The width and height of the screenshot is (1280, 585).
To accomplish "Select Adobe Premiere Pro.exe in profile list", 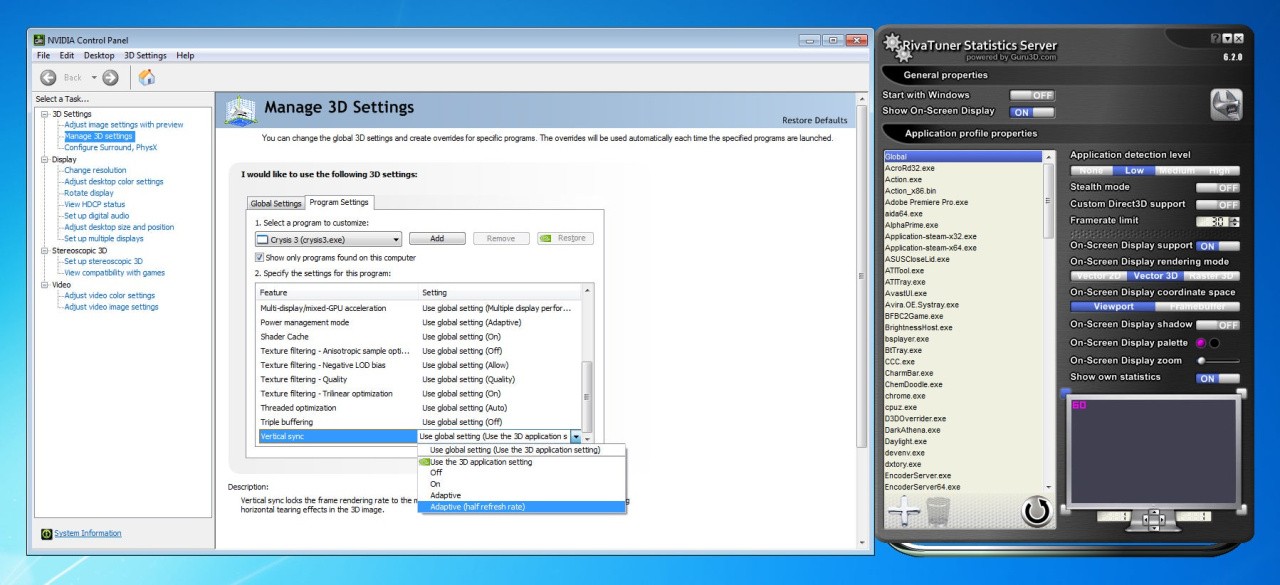I will tap(925, 202).
